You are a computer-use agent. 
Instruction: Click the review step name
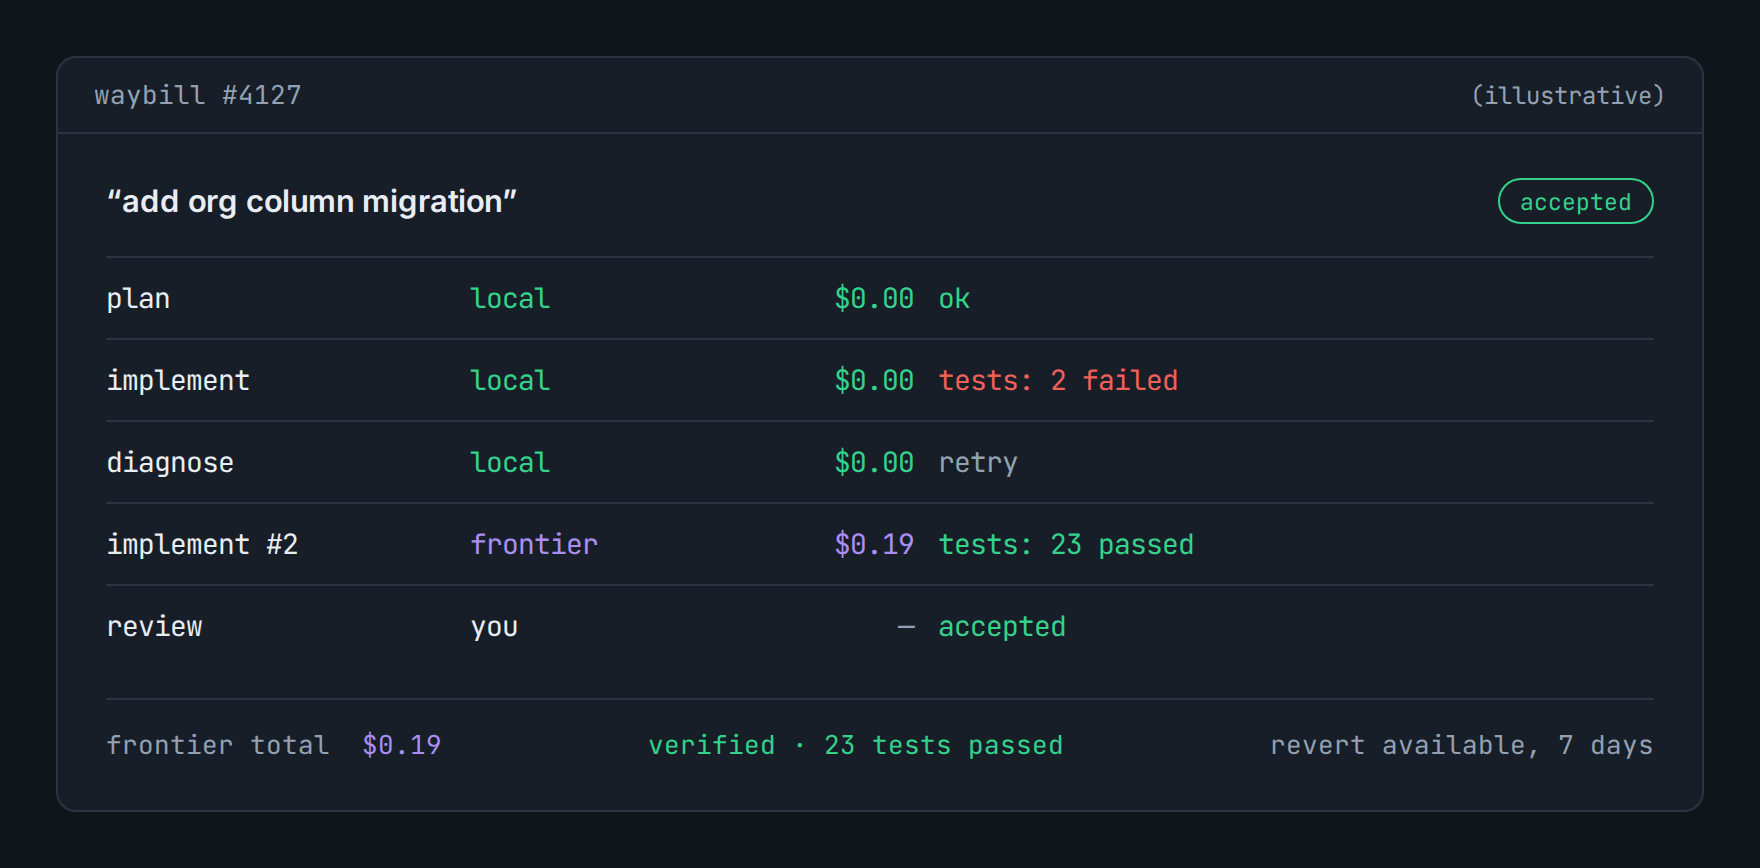154,627
